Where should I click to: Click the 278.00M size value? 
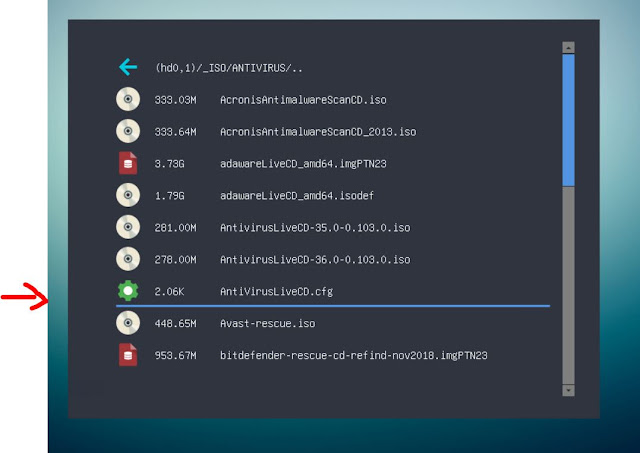(176, 260)
